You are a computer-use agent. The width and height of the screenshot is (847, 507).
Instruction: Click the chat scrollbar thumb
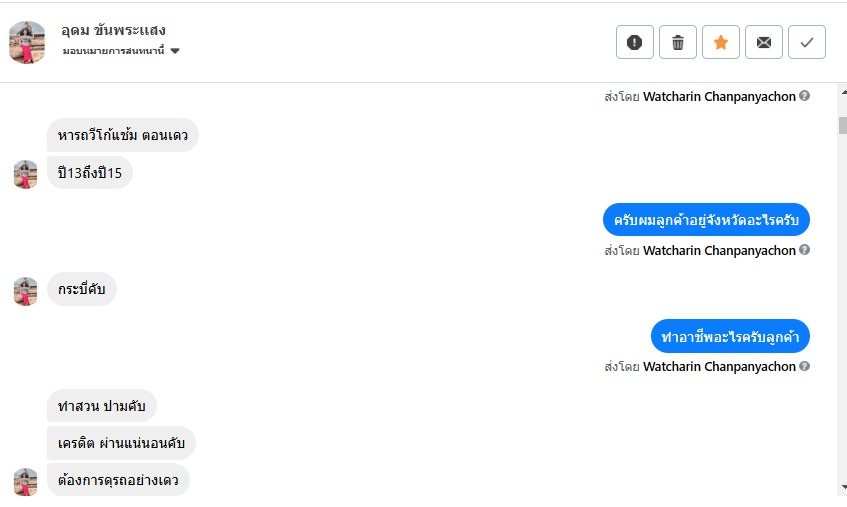pyautogui.click(x=842, y=125)
